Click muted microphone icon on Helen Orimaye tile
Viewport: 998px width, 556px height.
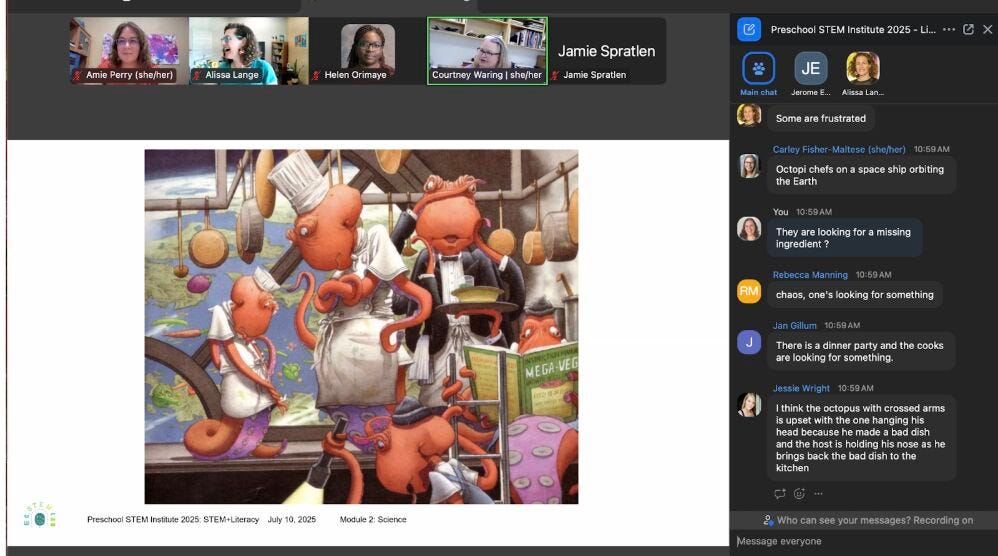316,75
